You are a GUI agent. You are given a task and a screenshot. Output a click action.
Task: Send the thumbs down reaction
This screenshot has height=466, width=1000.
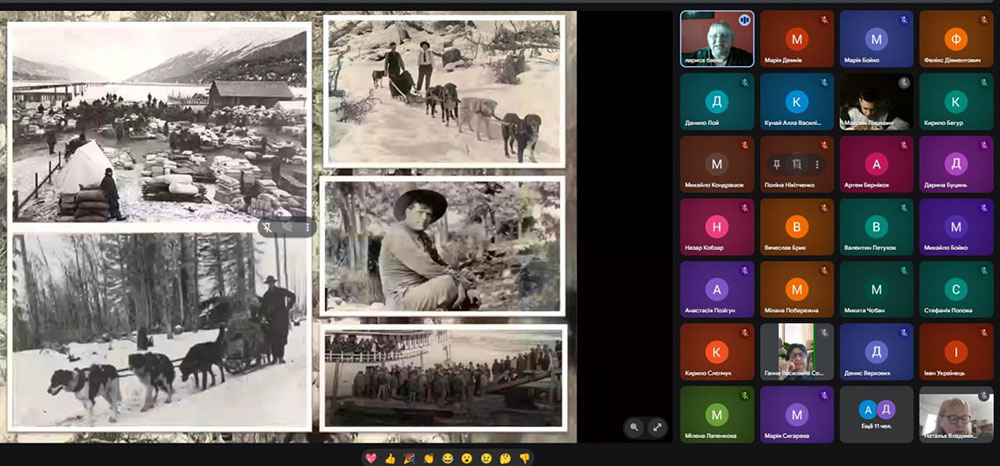click(x=525, y=458)
